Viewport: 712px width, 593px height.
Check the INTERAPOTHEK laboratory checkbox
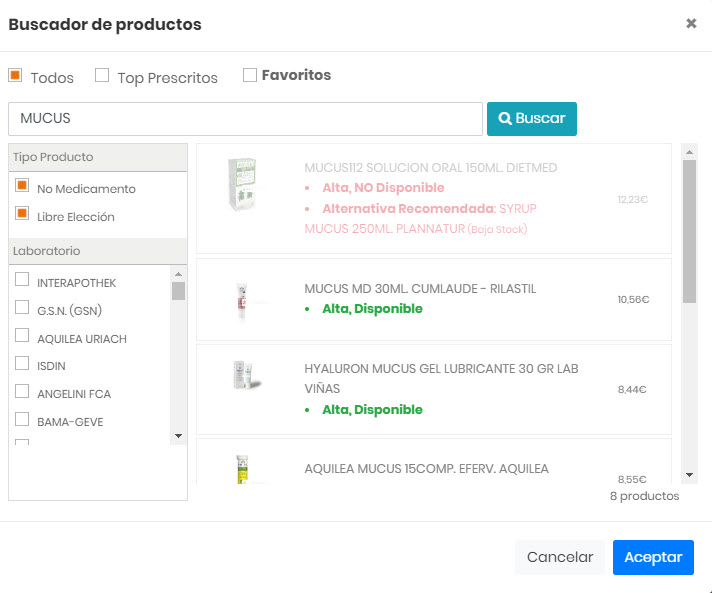[x=22, y=279]
